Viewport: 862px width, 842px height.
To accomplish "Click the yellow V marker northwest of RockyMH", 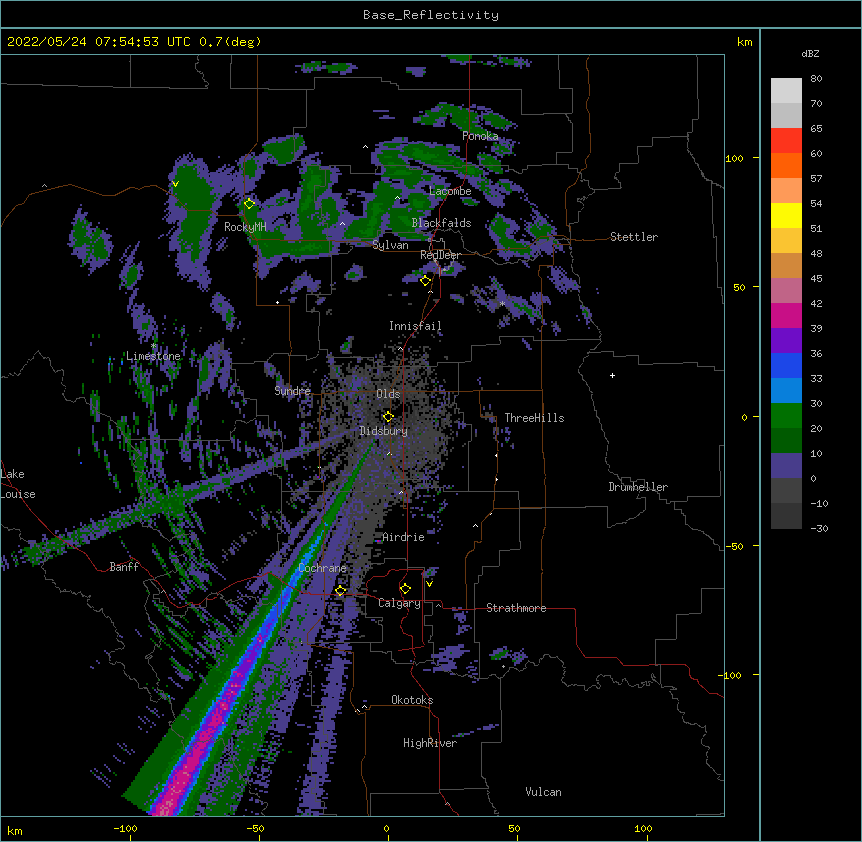I will coord(175,184).
